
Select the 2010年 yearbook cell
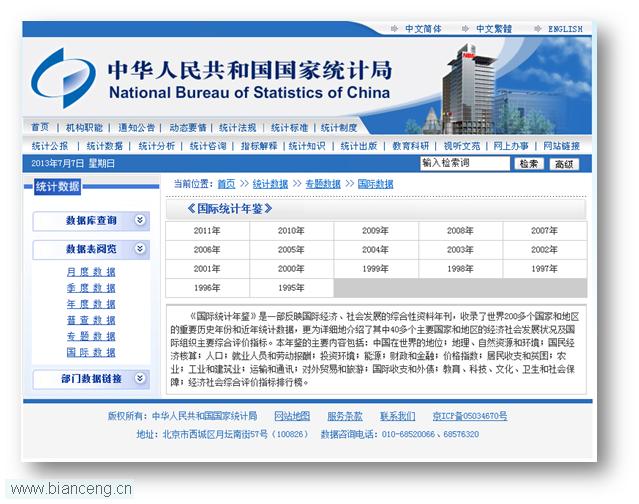pos(291,231)
